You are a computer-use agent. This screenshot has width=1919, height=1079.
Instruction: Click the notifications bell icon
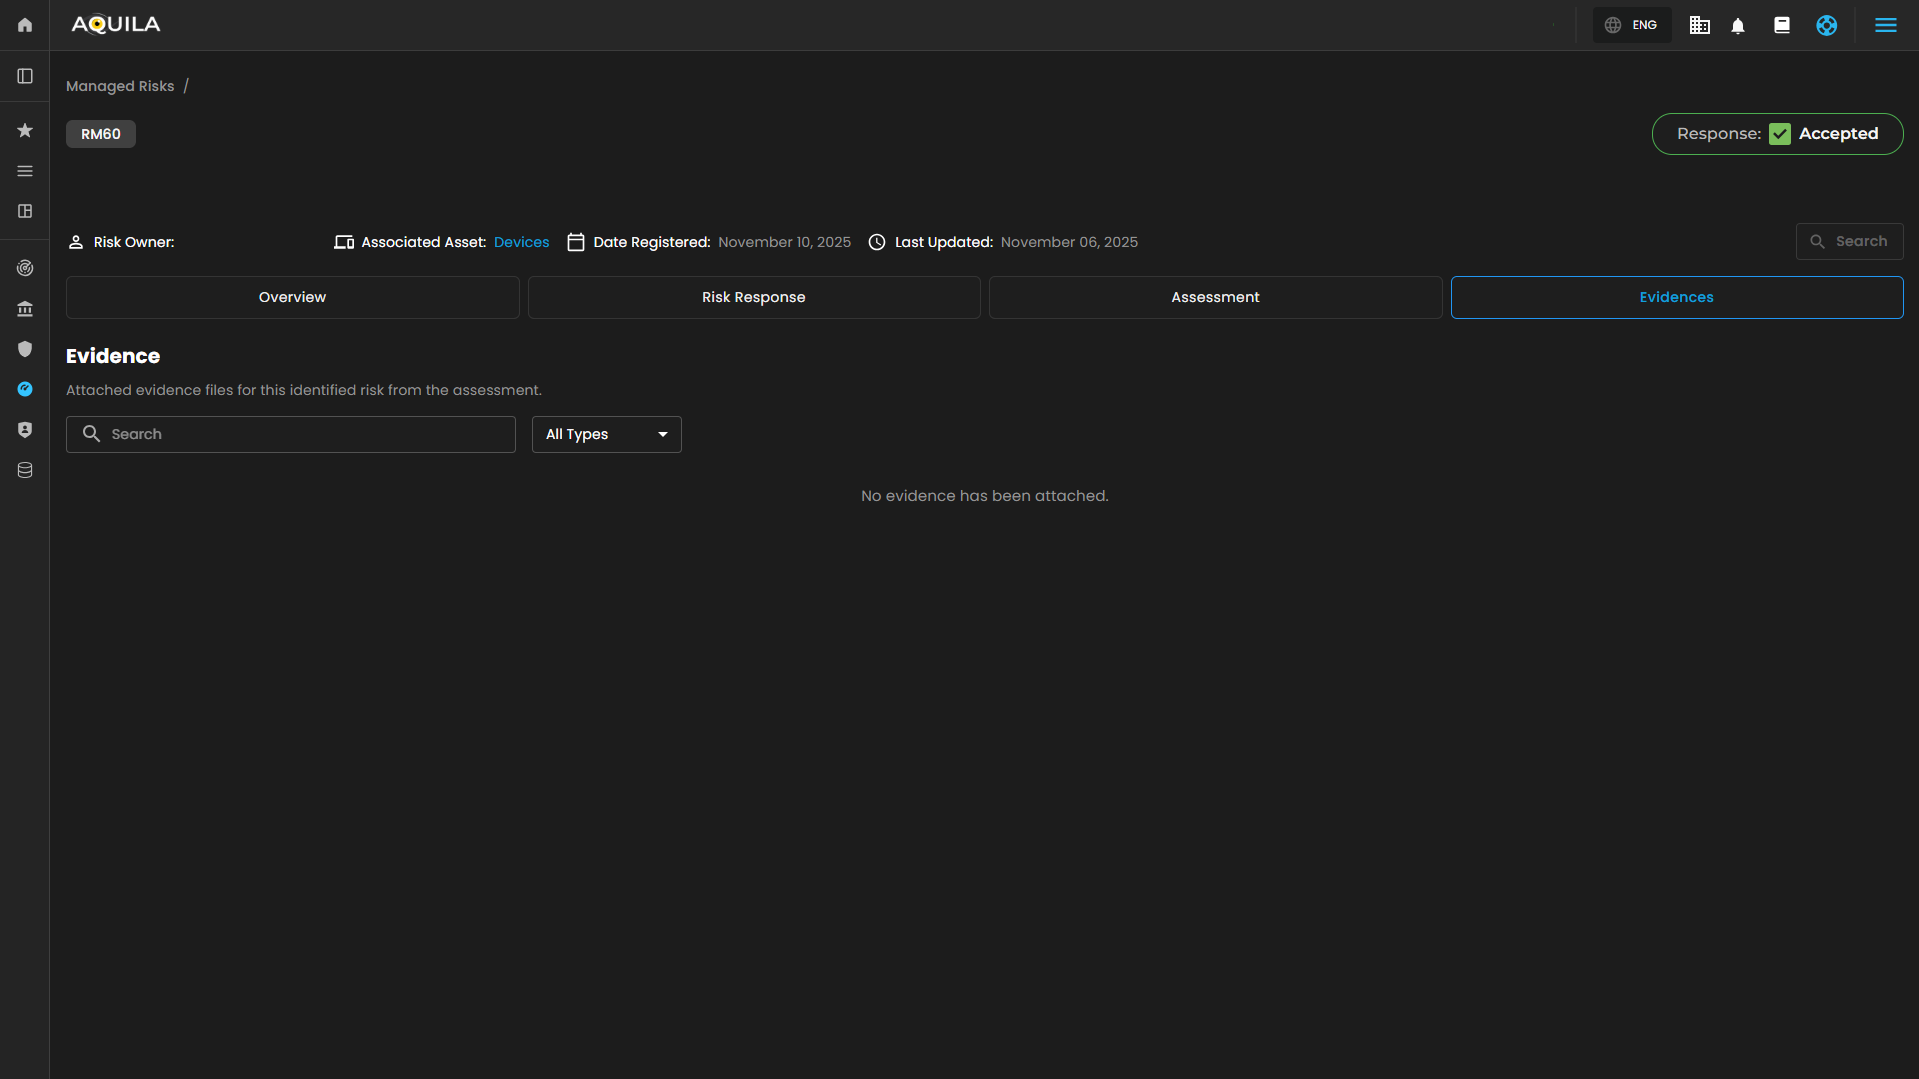[1738, 26]
